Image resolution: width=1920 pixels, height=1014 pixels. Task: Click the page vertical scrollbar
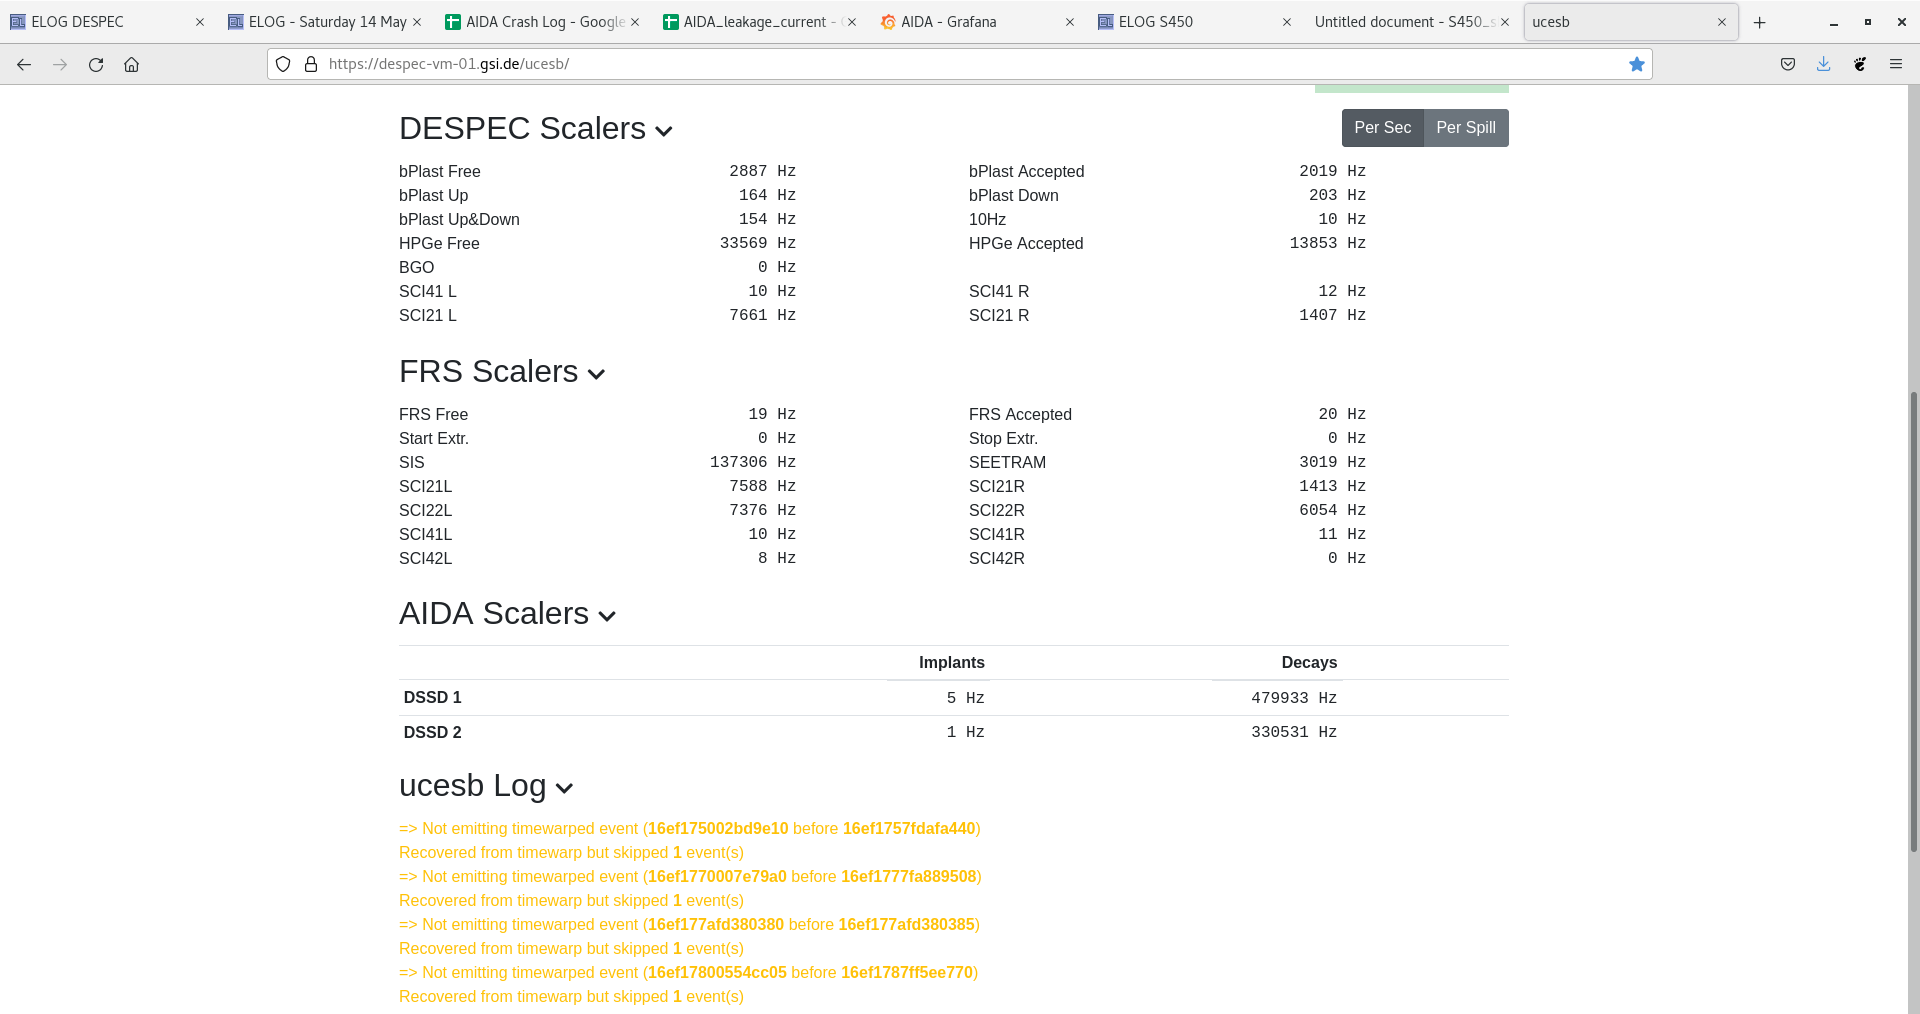click(x=1913, y=620)
